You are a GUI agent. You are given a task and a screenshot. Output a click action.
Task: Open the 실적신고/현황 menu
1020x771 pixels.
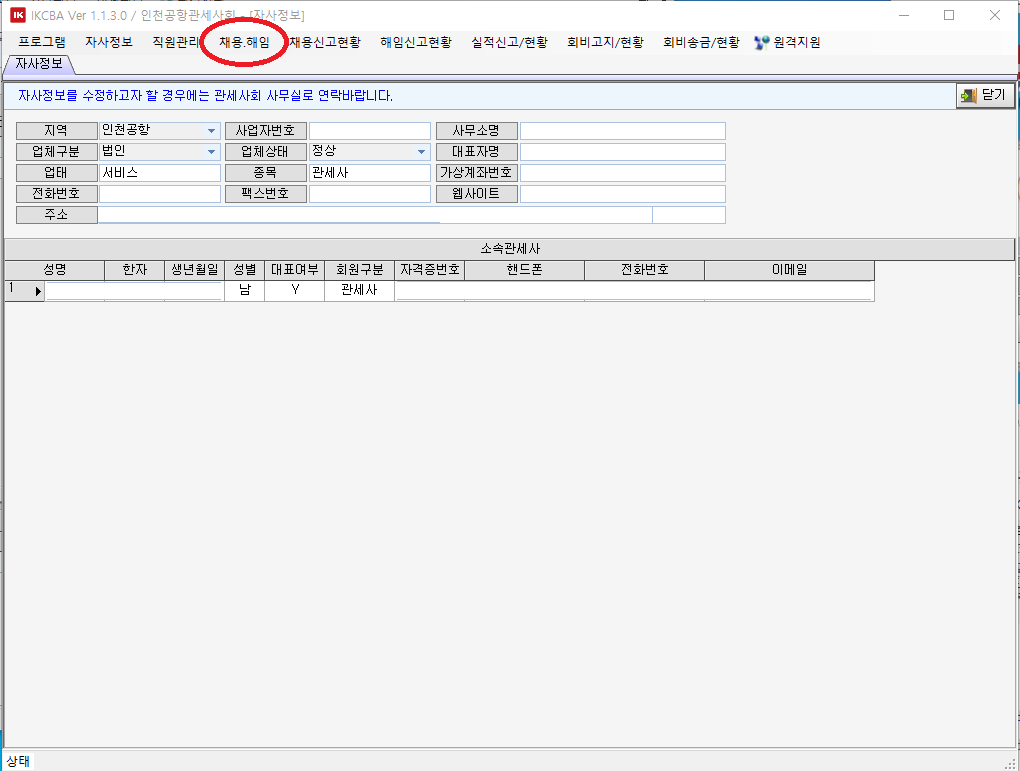click(507, 43)
